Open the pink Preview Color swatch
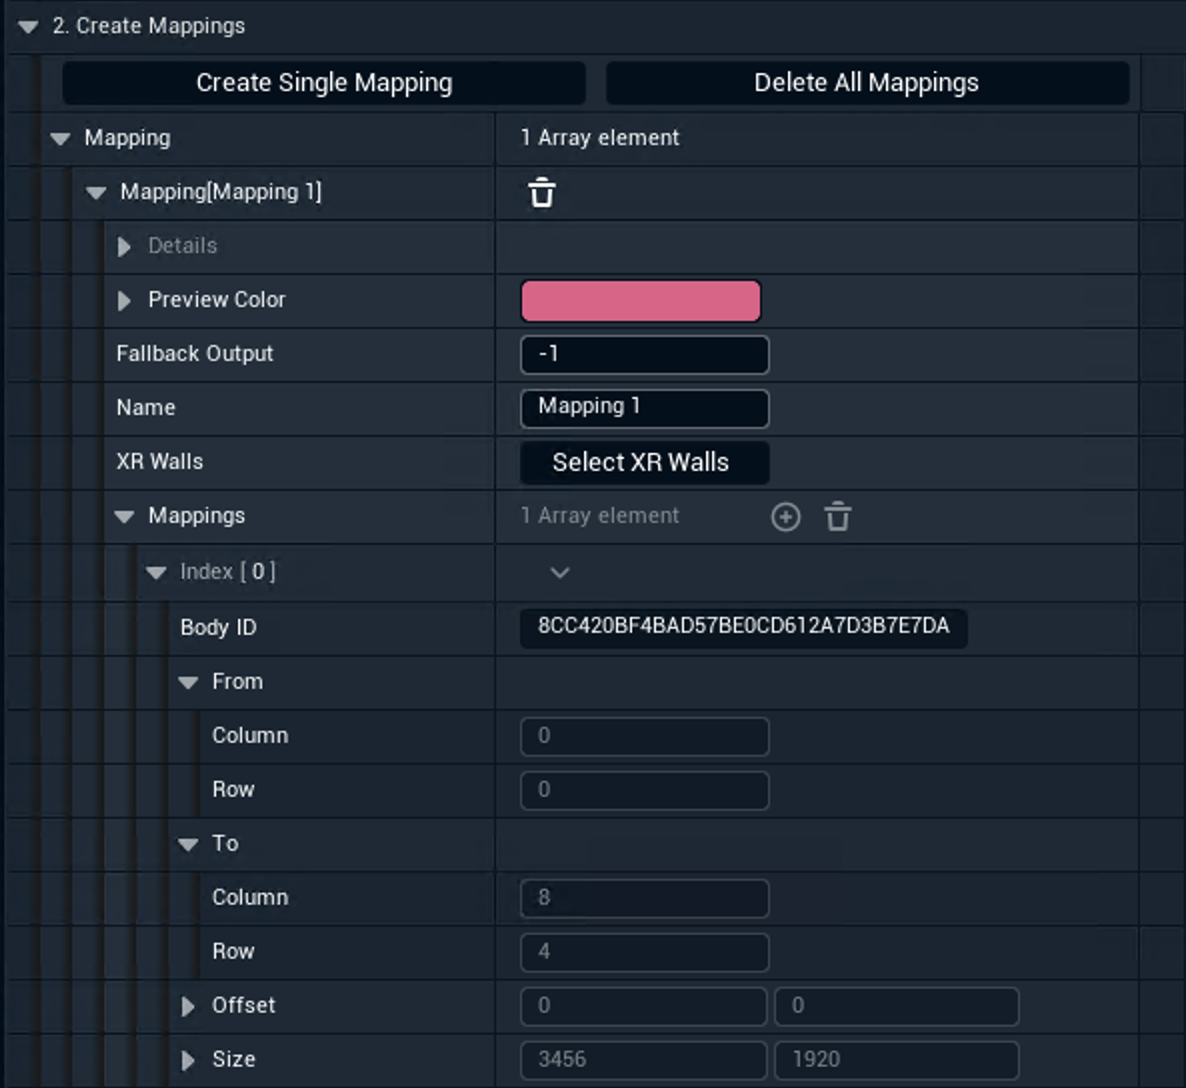Viewport: 1186px width, 1088px height. (x=640, y=301)
